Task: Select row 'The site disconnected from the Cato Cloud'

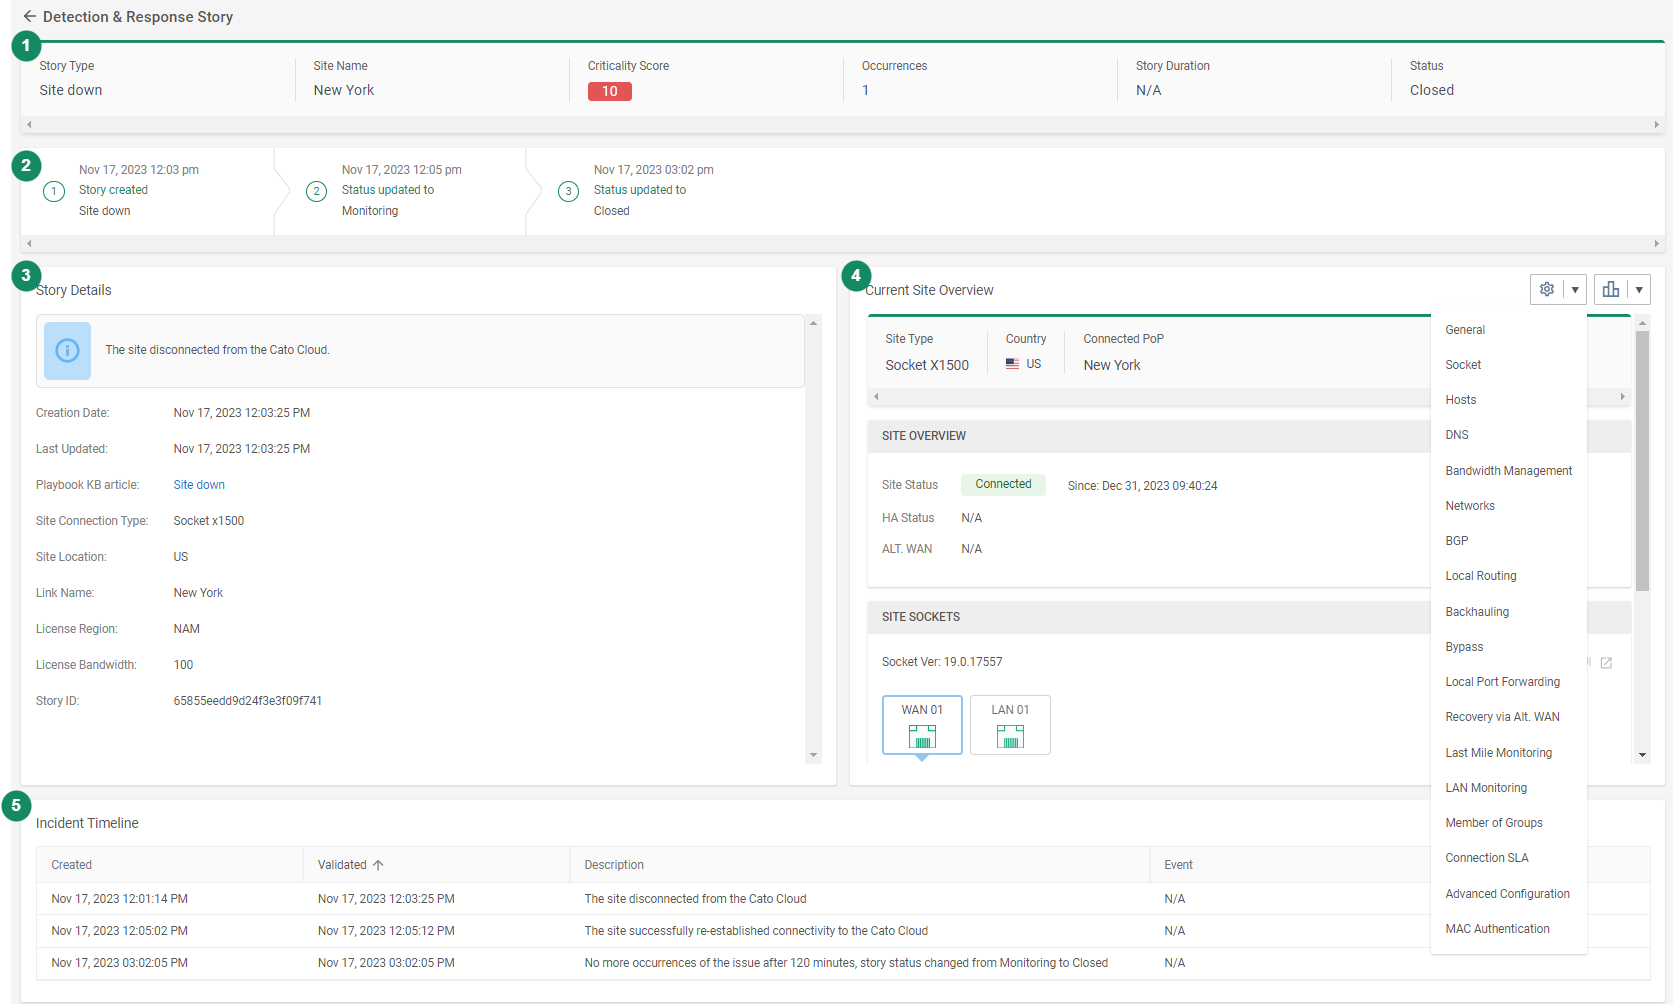Action: tap(843, 899)
